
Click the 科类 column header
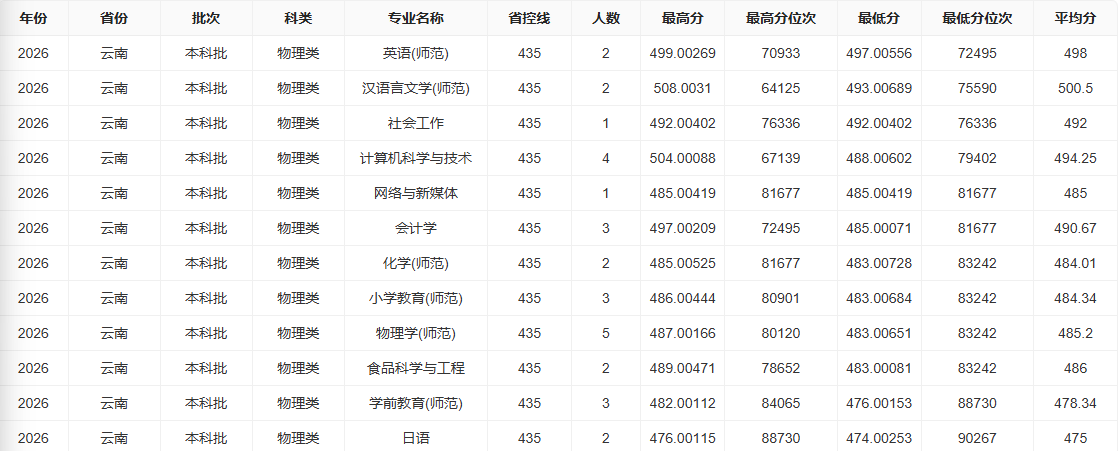click(298, 19)
